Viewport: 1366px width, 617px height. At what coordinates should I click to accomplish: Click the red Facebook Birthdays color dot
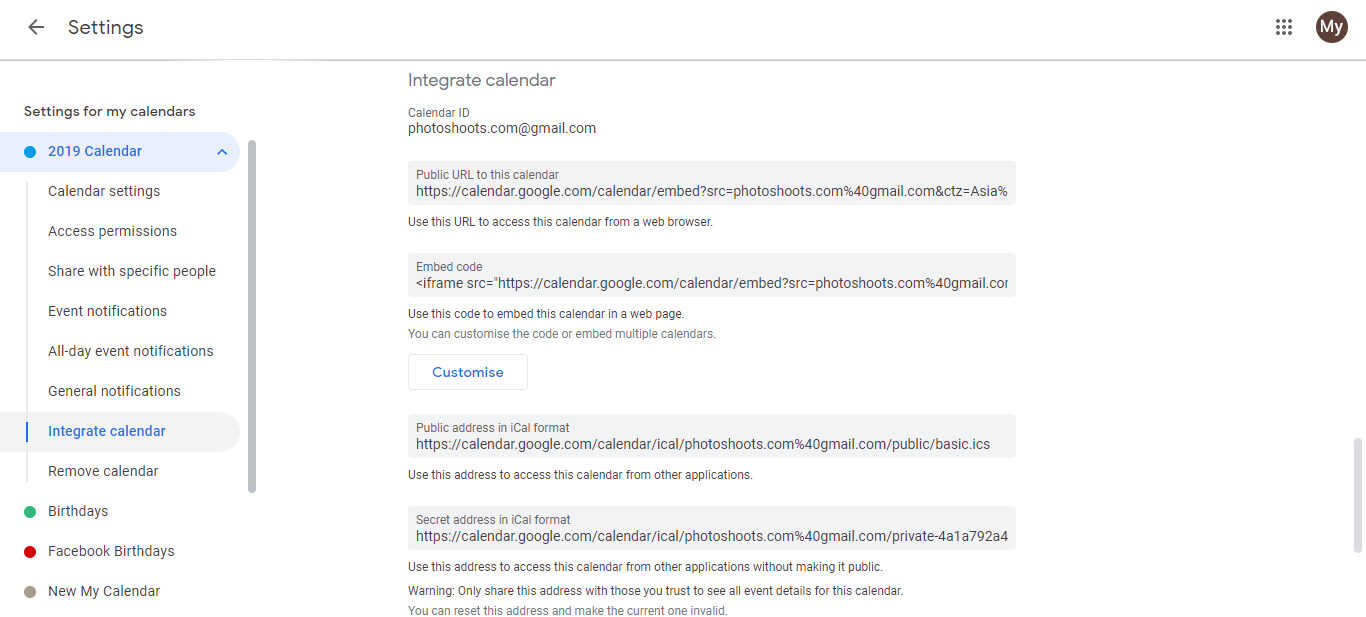(x=30, y=552)
